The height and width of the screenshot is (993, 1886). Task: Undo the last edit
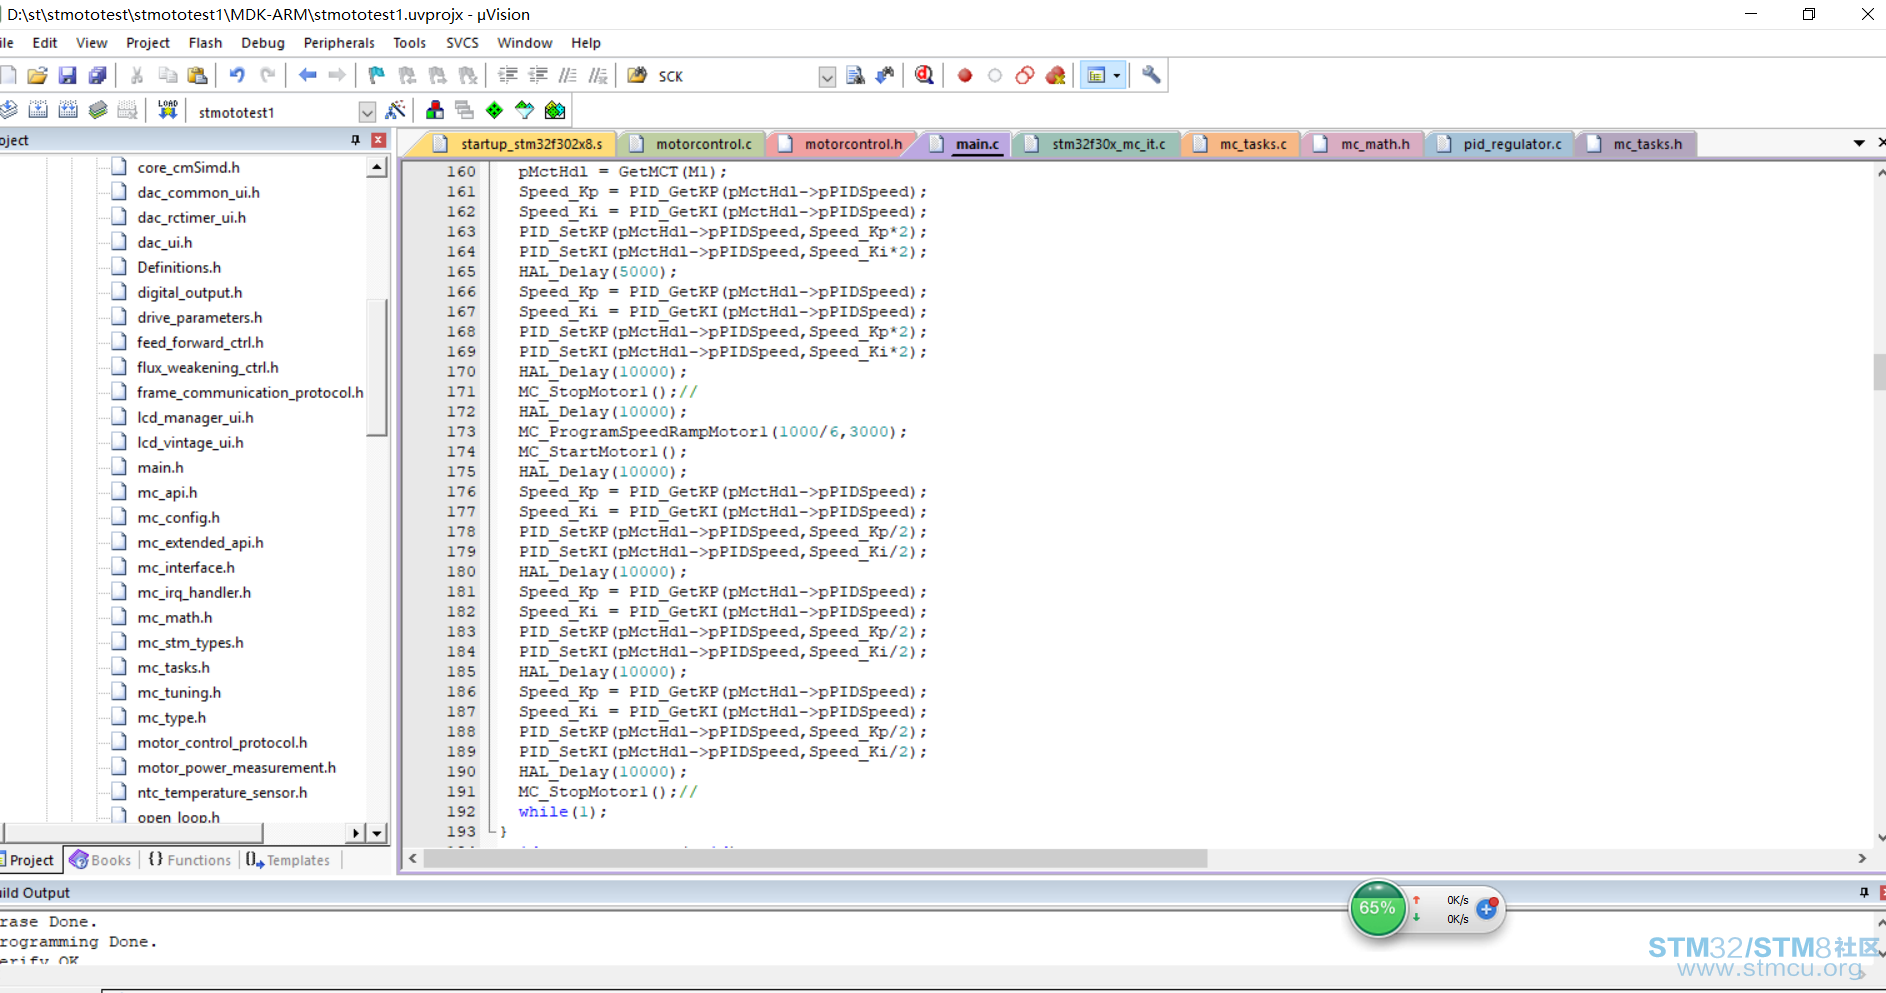pos(237,75)
